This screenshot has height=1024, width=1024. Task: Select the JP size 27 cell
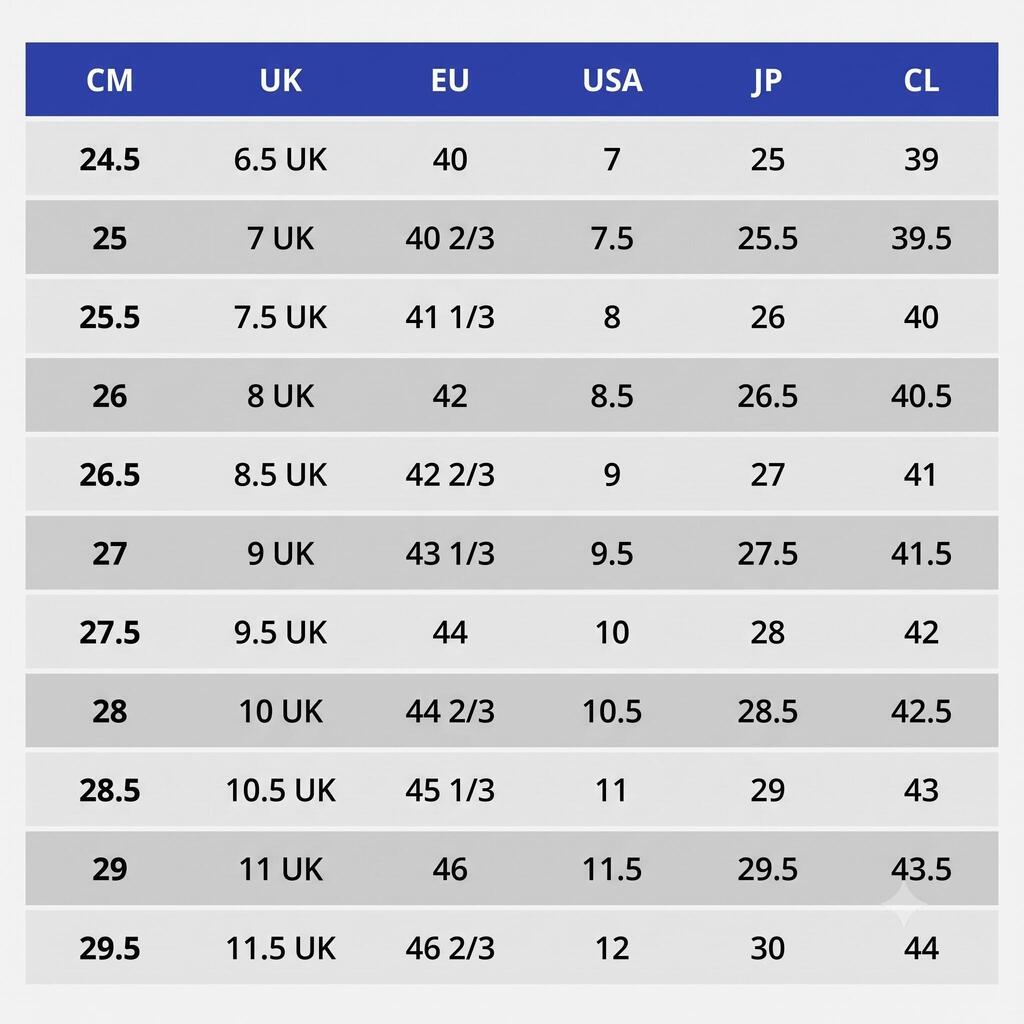click(767, 475)
